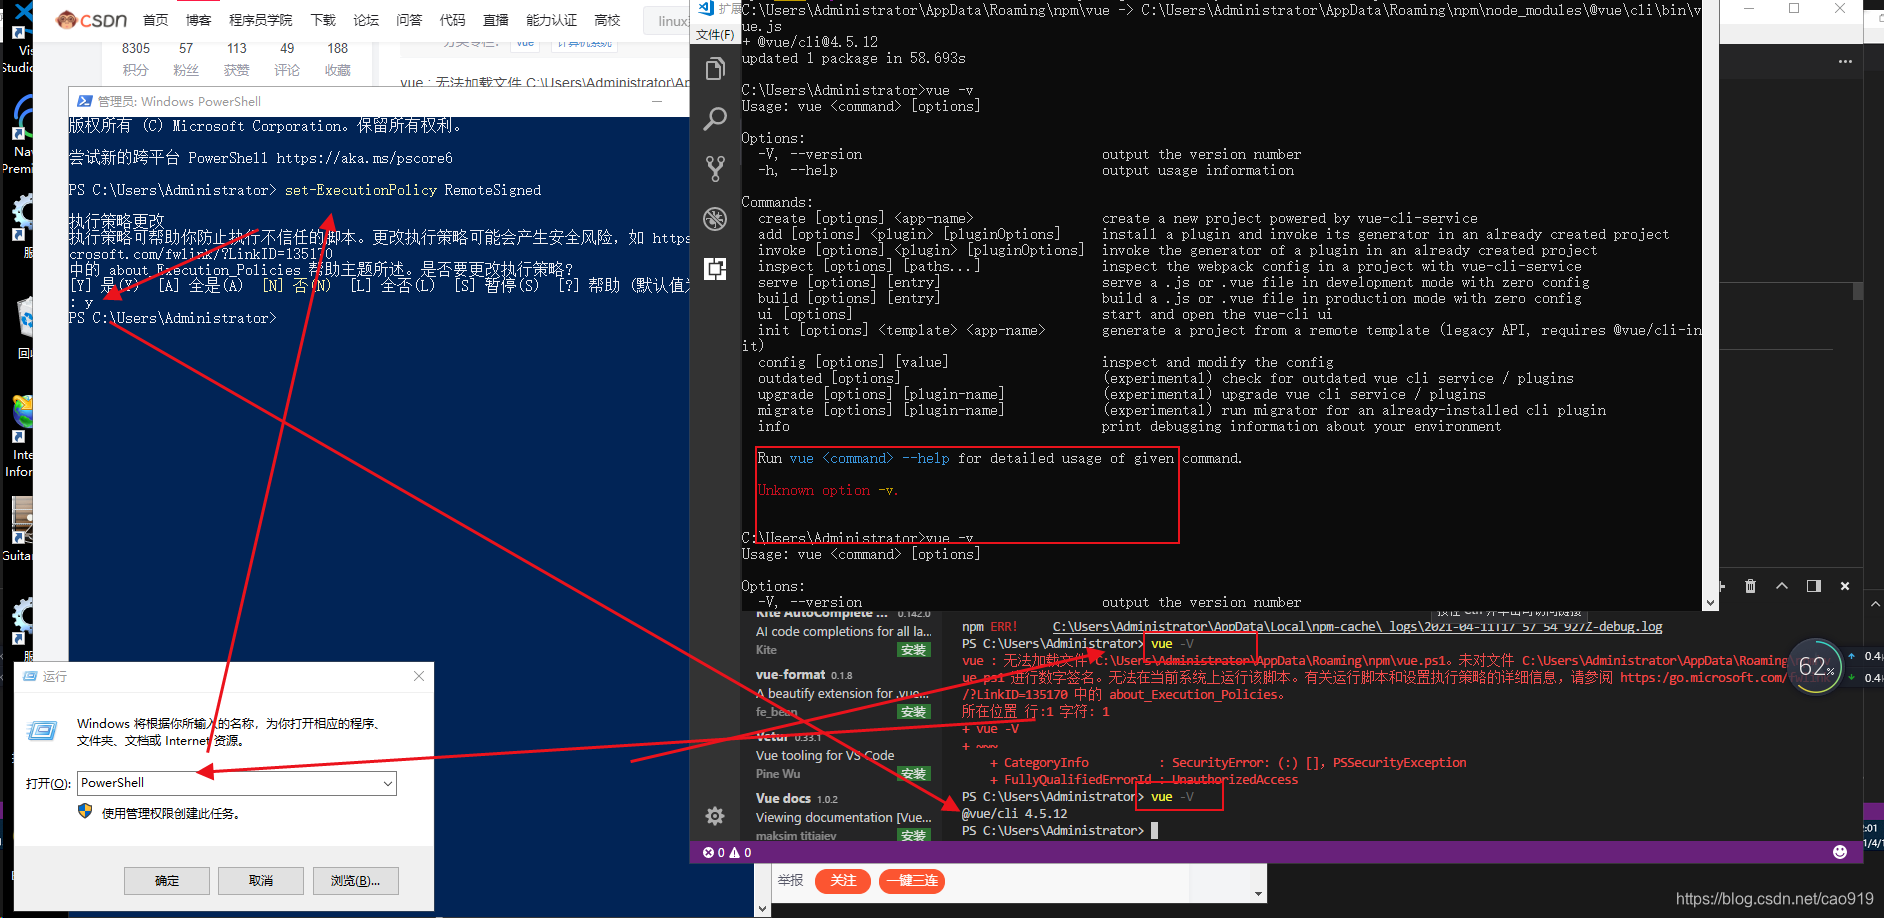This screenshot has height=918, width=1884.
Task: Click the Open input field containing PowerShell
Action: pos(237,783)
